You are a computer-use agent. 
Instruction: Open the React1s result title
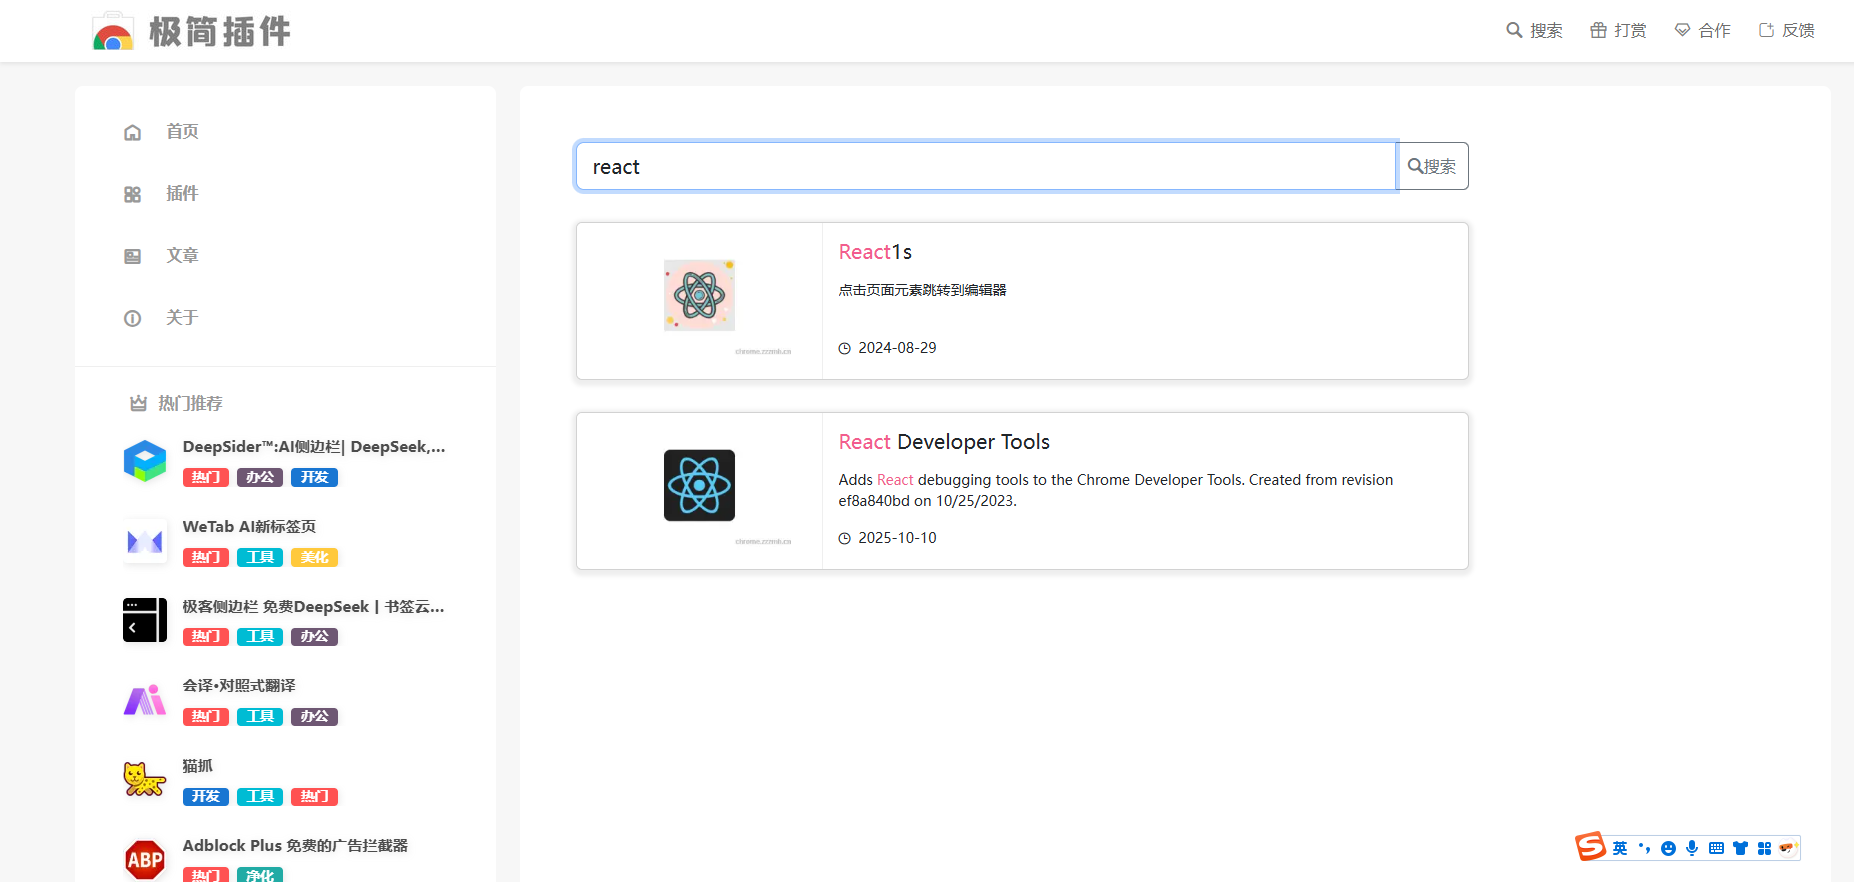click(x=875, y=252)
